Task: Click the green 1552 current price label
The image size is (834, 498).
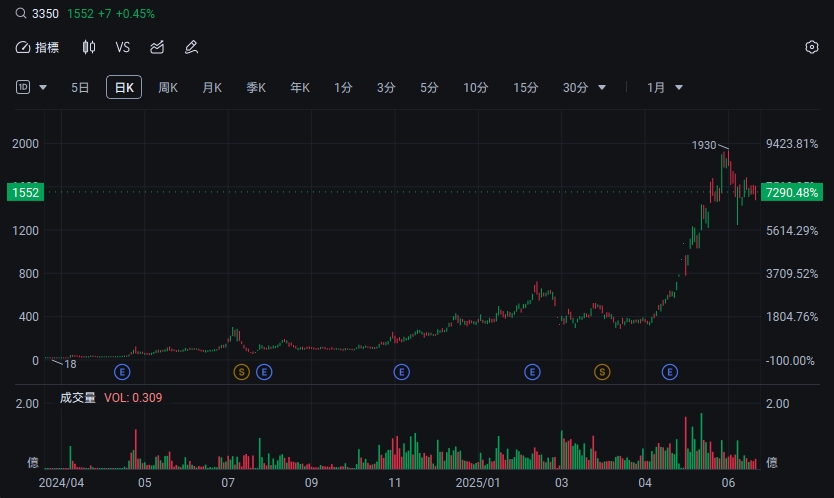Action: tap(25, 192)
